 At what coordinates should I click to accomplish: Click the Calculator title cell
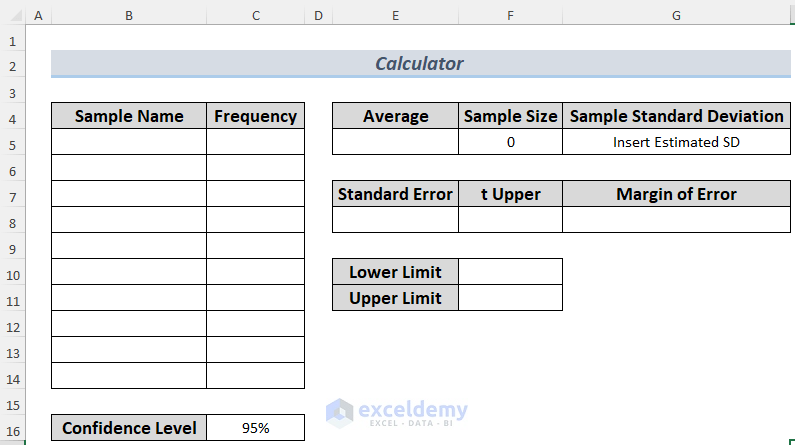(419, 64)
